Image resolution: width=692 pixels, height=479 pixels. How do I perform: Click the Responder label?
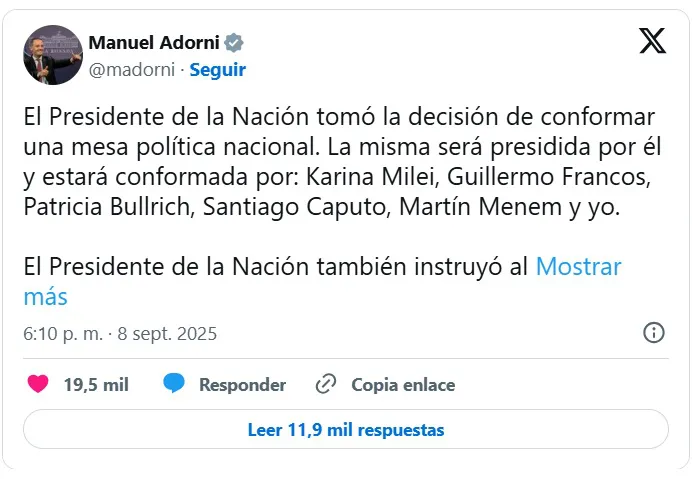click(242, 384)
